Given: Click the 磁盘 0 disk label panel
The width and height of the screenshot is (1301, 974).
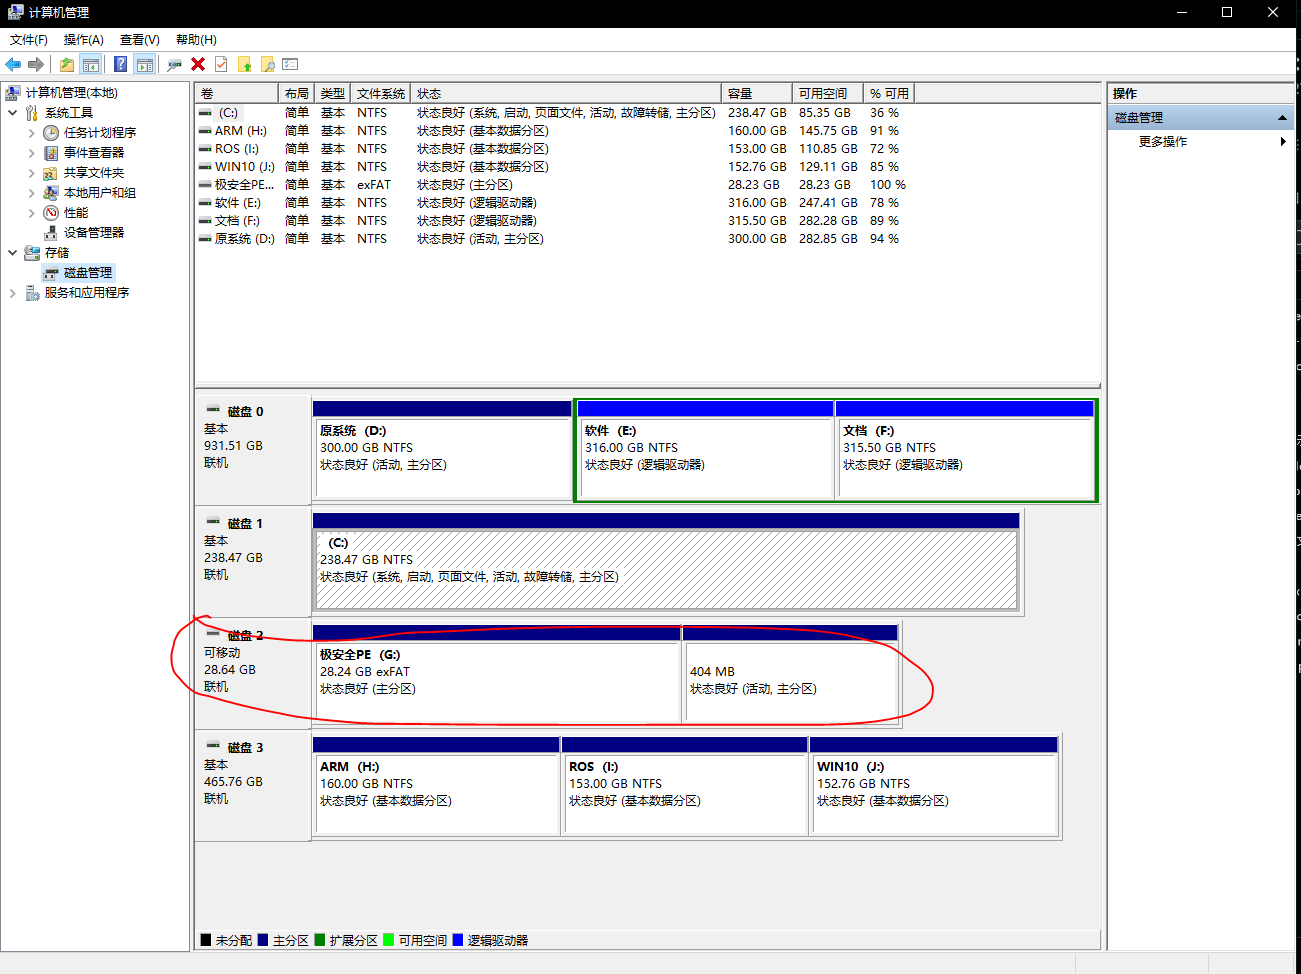Looking at the screenshot, I should [x=252, y=450].
